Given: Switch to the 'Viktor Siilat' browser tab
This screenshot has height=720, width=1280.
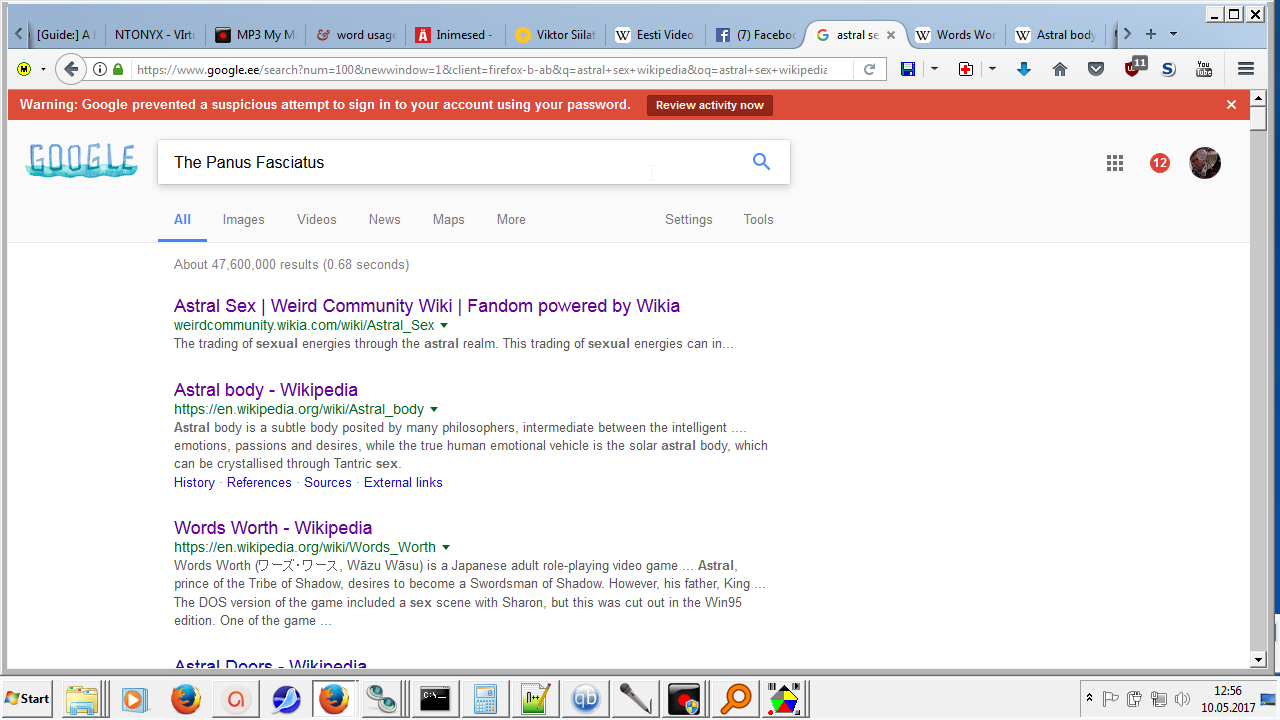Looking at the screenshot, I should click(x=555, y=35).
